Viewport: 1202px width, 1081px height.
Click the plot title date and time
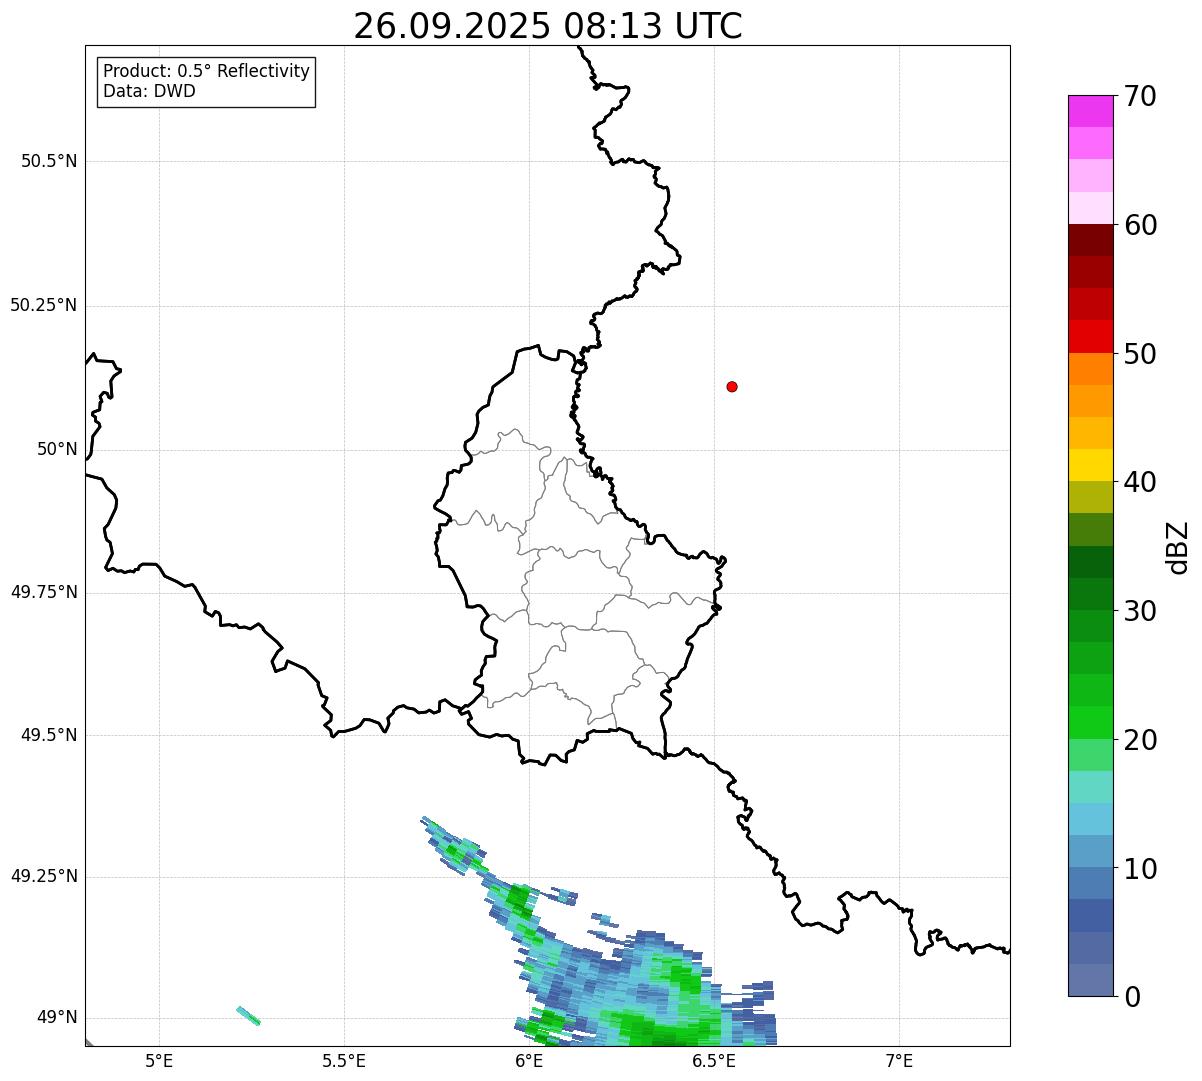coord(548,25)
